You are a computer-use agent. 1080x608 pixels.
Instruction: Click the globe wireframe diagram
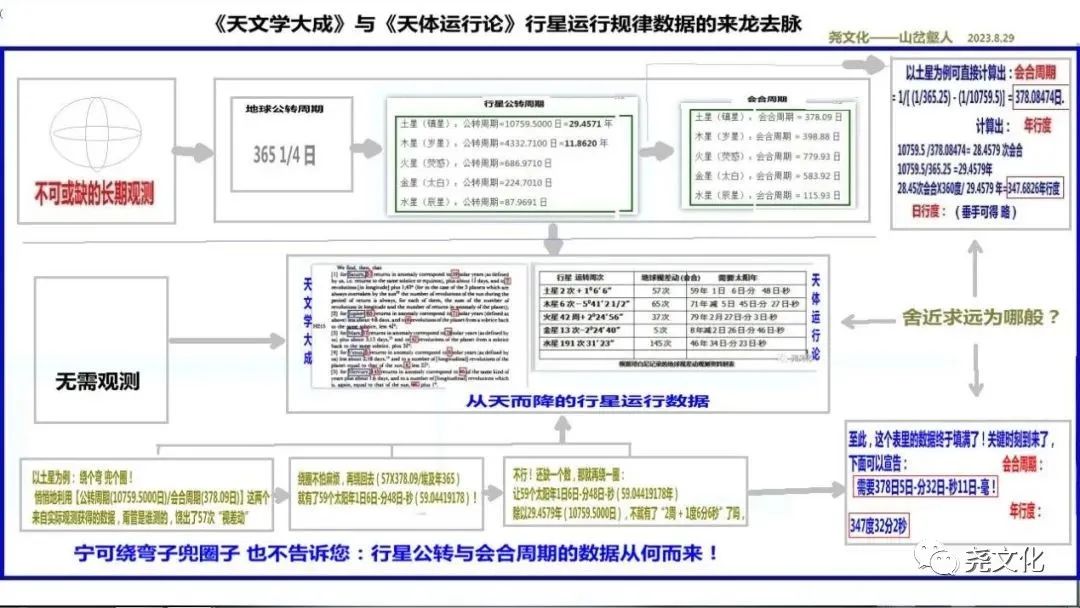tap(96, 134)
